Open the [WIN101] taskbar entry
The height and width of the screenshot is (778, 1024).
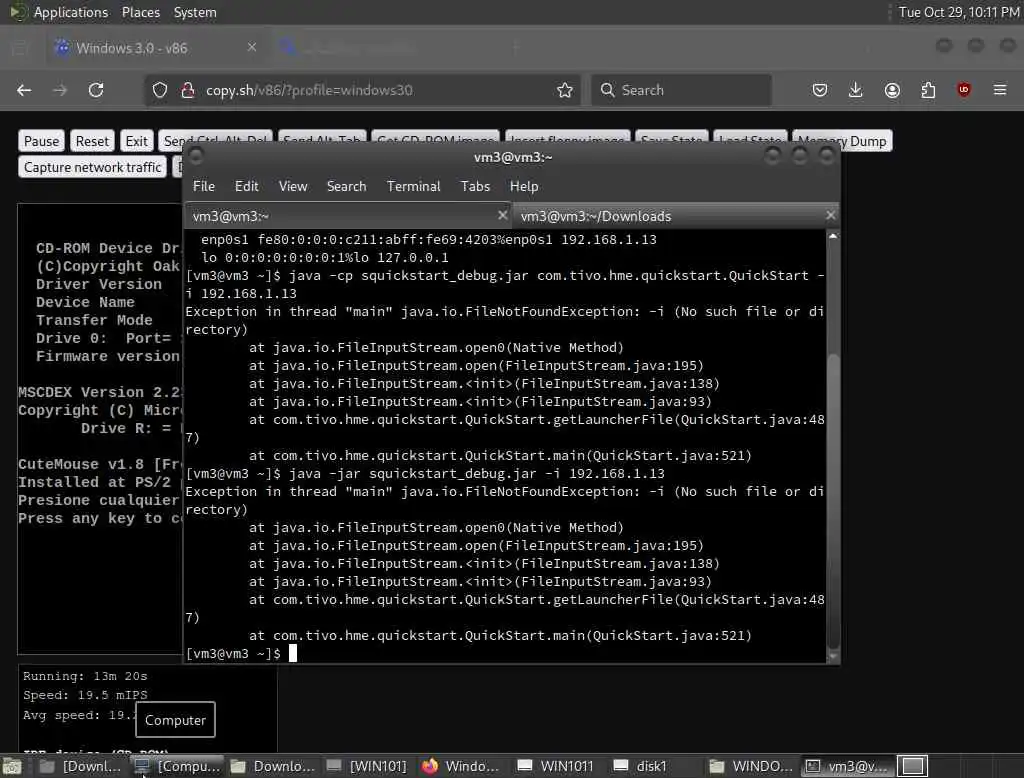[x=366, y=766]
